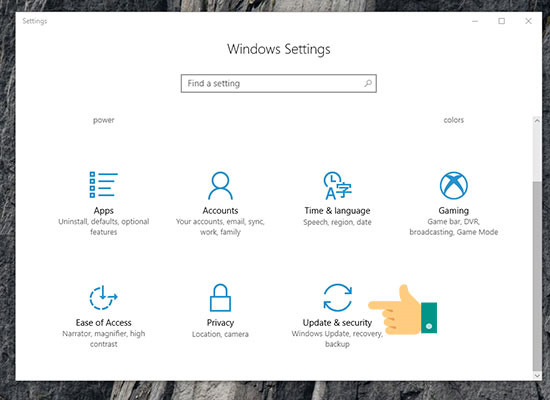550x400 pixels.
Task: Click 'Game bar, DVR, broadcasting' description
Action: pos(454,227)
